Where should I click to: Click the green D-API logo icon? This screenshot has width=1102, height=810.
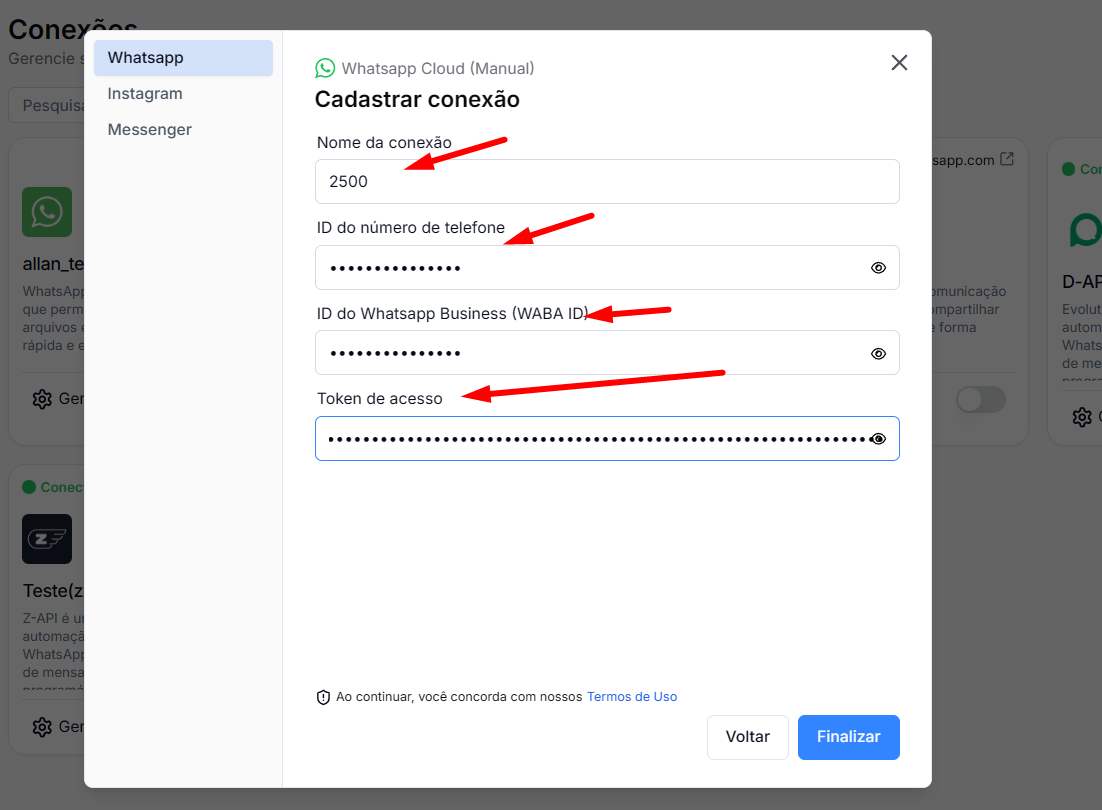(x=1085, y=230)
